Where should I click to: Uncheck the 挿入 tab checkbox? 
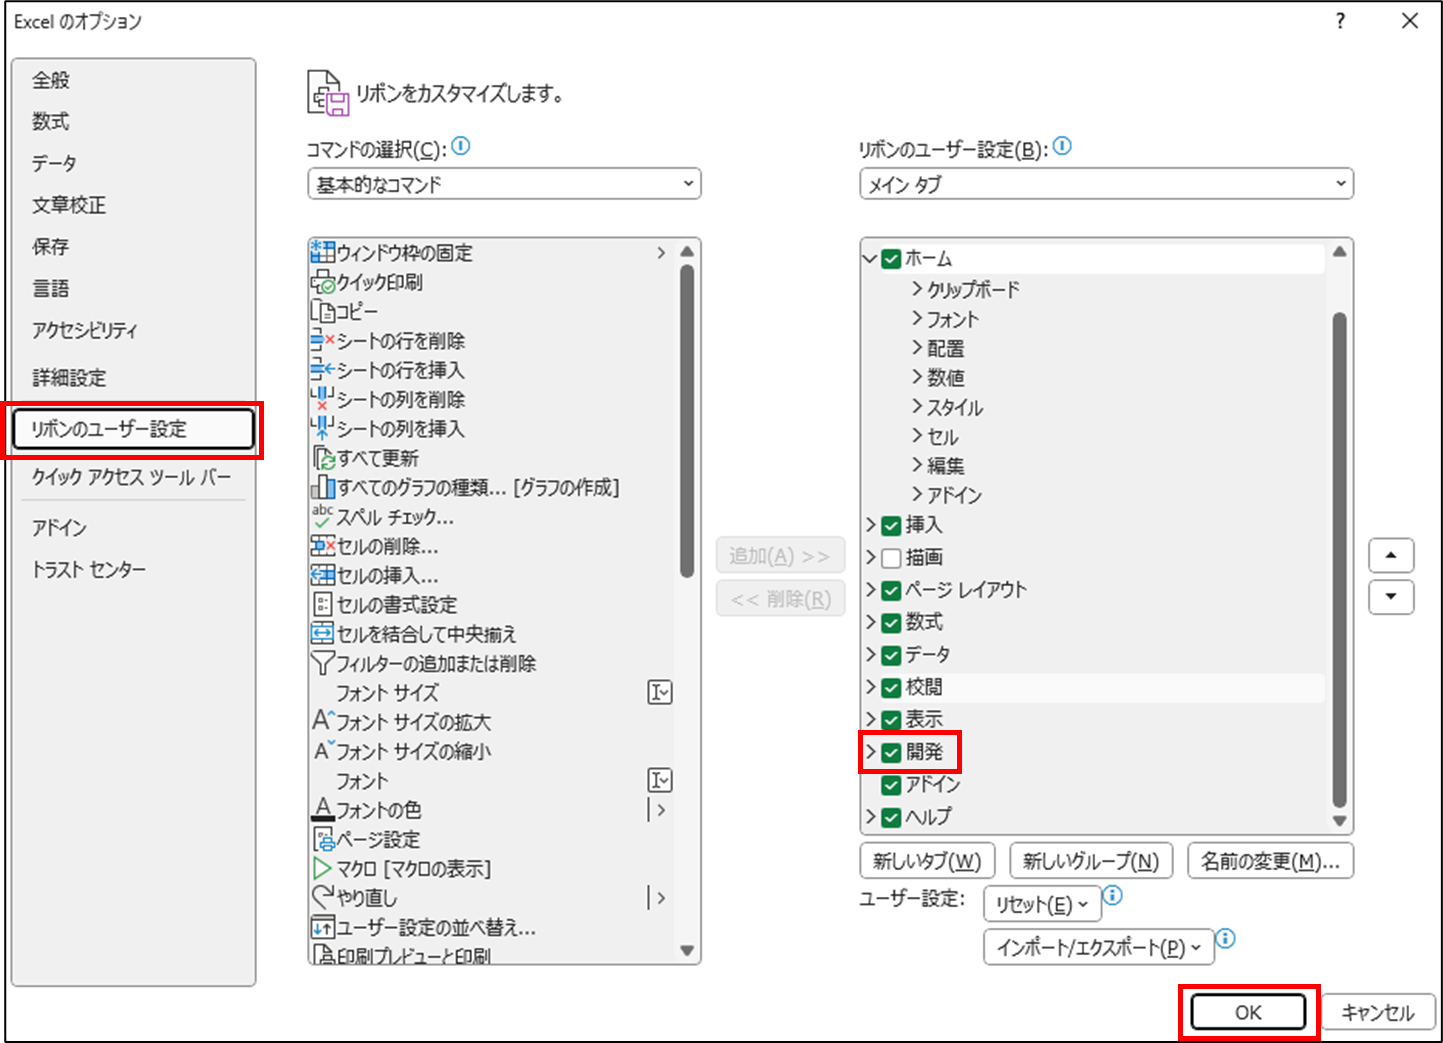(x=891, y=525)
